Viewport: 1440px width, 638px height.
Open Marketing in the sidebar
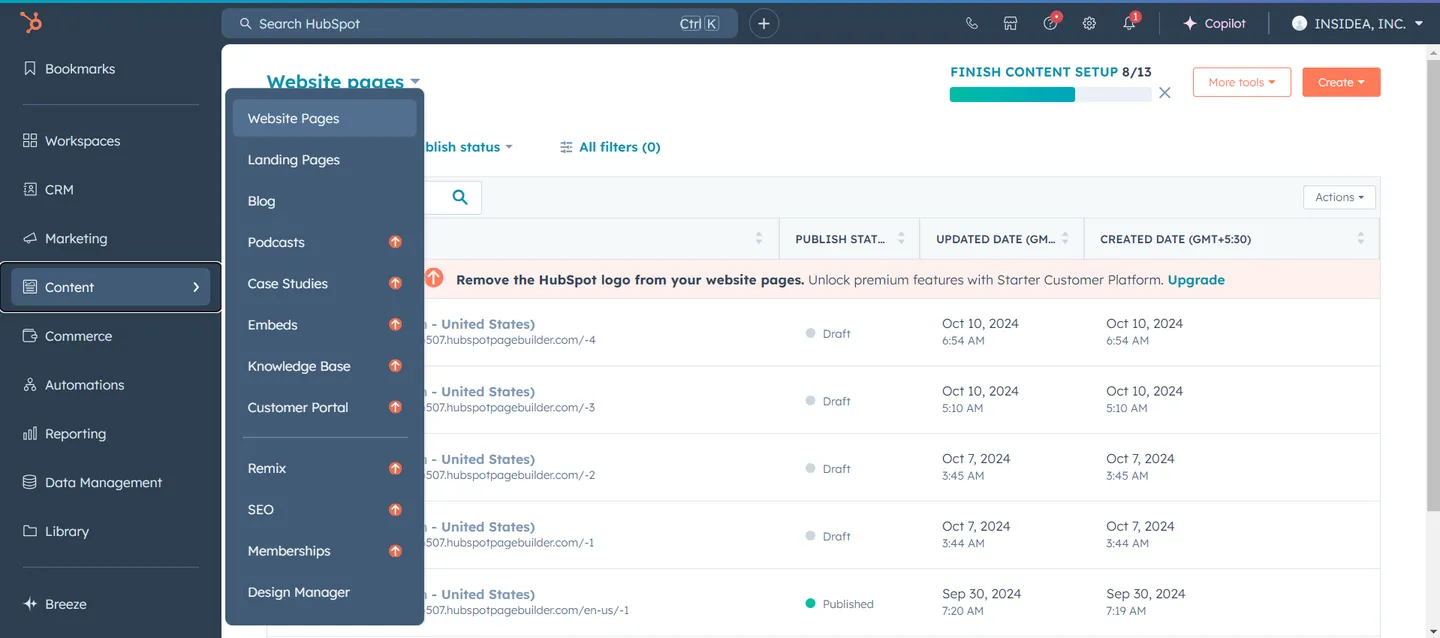coord(65,238)
